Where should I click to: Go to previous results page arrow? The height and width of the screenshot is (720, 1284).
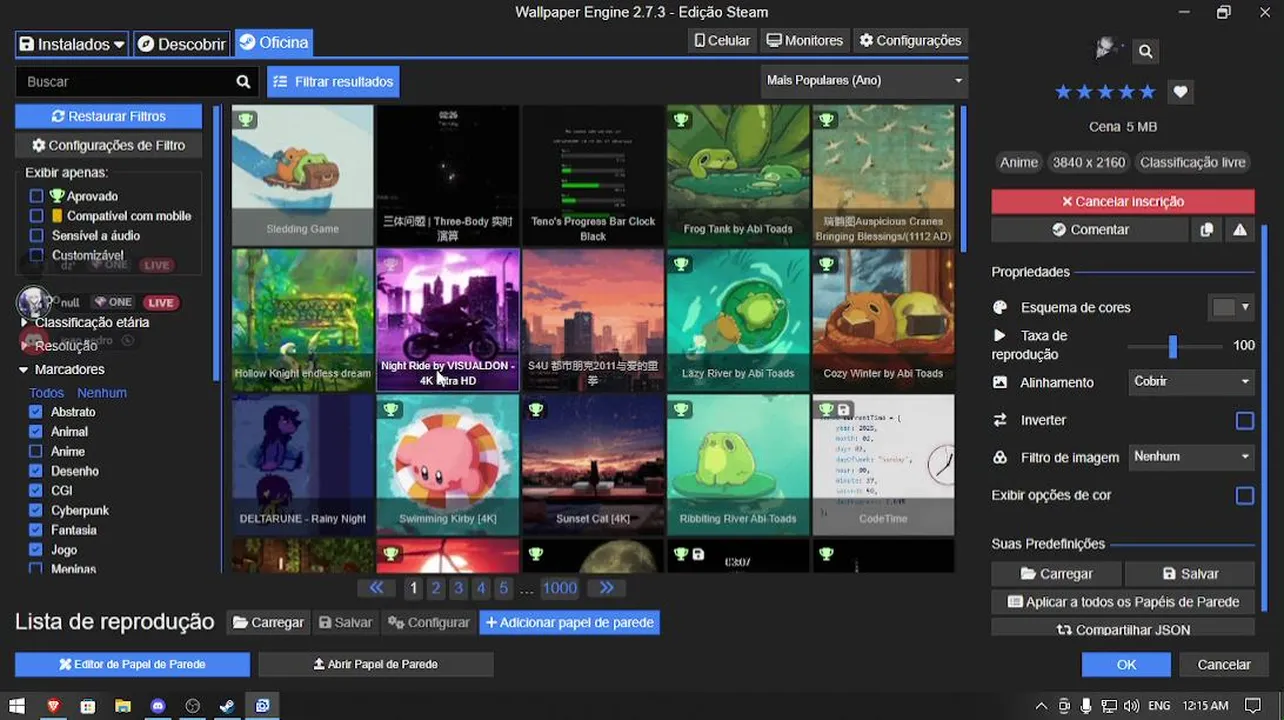377,588
